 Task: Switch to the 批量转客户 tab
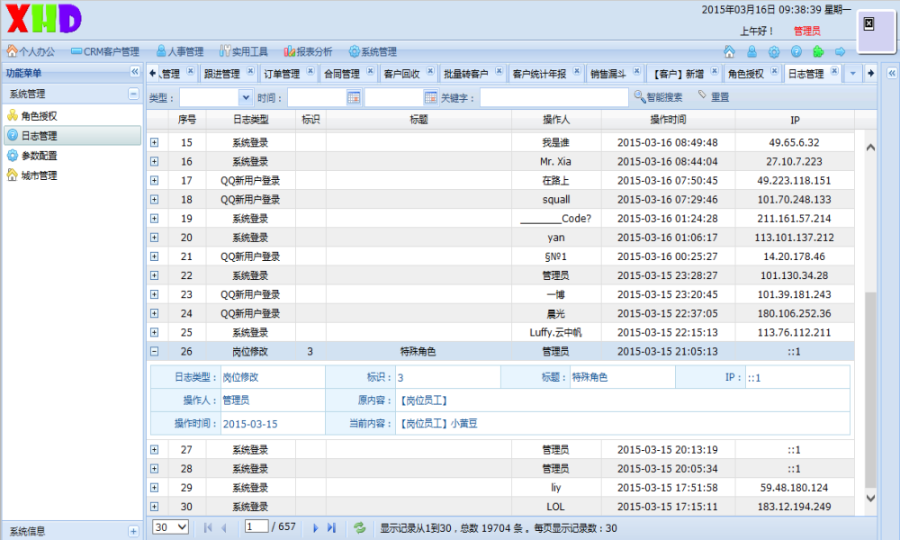pyautogui.click(x=465, y=73)
